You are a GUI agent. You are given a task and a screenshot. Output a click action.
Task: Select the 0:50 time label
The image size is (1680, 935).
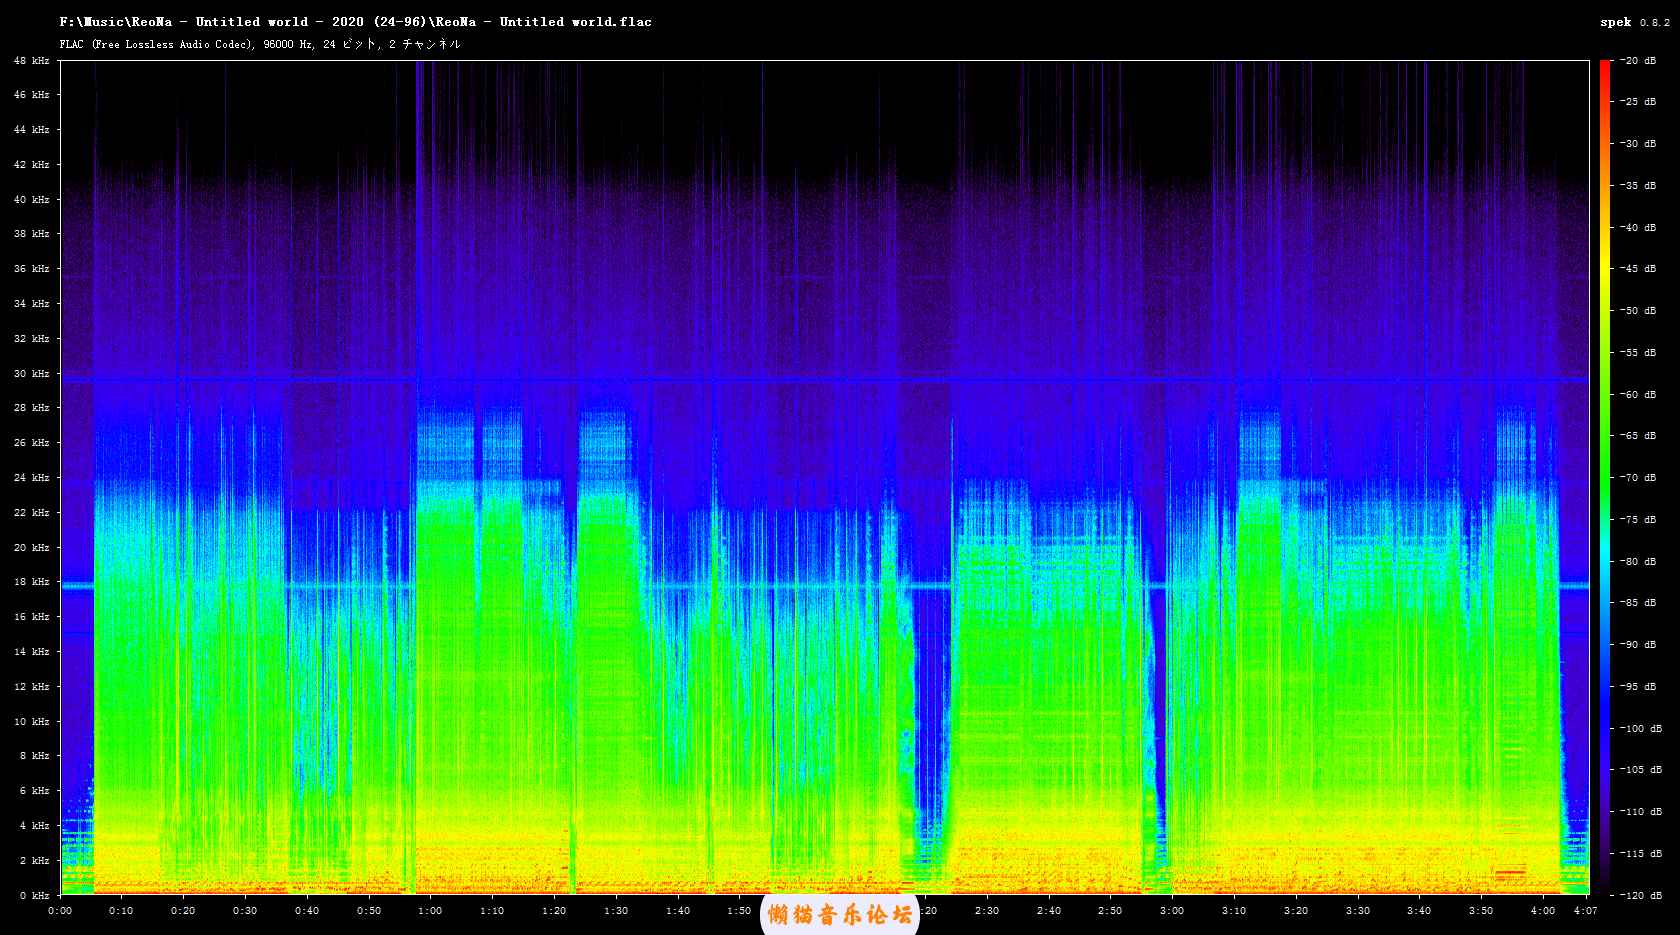(369, 911)
